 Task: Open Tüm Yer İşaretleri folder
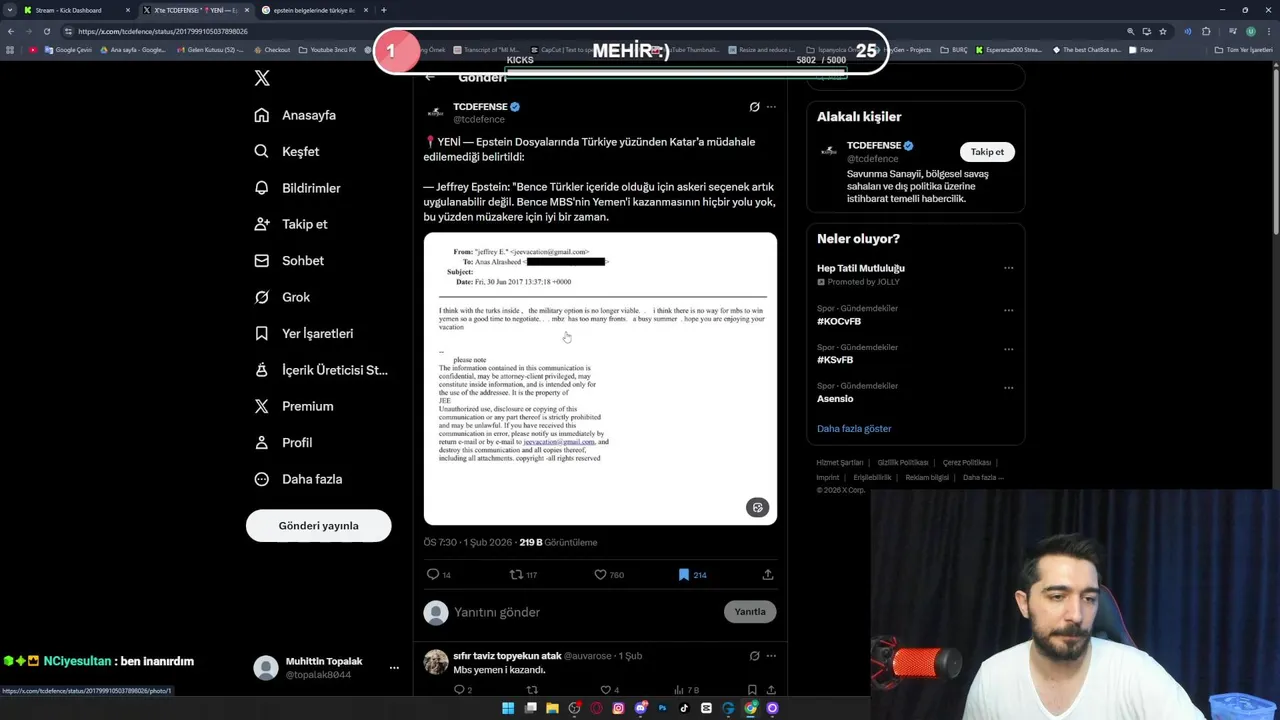[x=1244, y=49]
